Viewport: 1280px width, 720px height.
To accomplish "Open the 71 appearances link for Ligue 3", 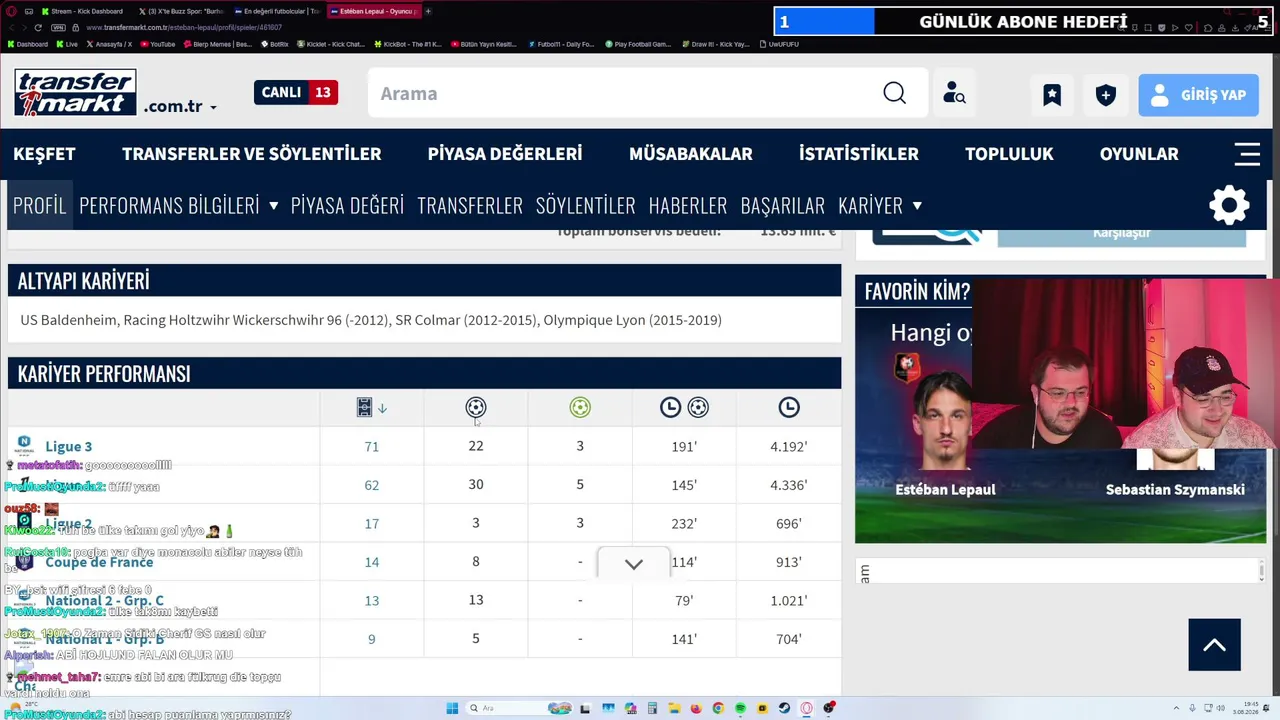I will [x=372, y=447].
